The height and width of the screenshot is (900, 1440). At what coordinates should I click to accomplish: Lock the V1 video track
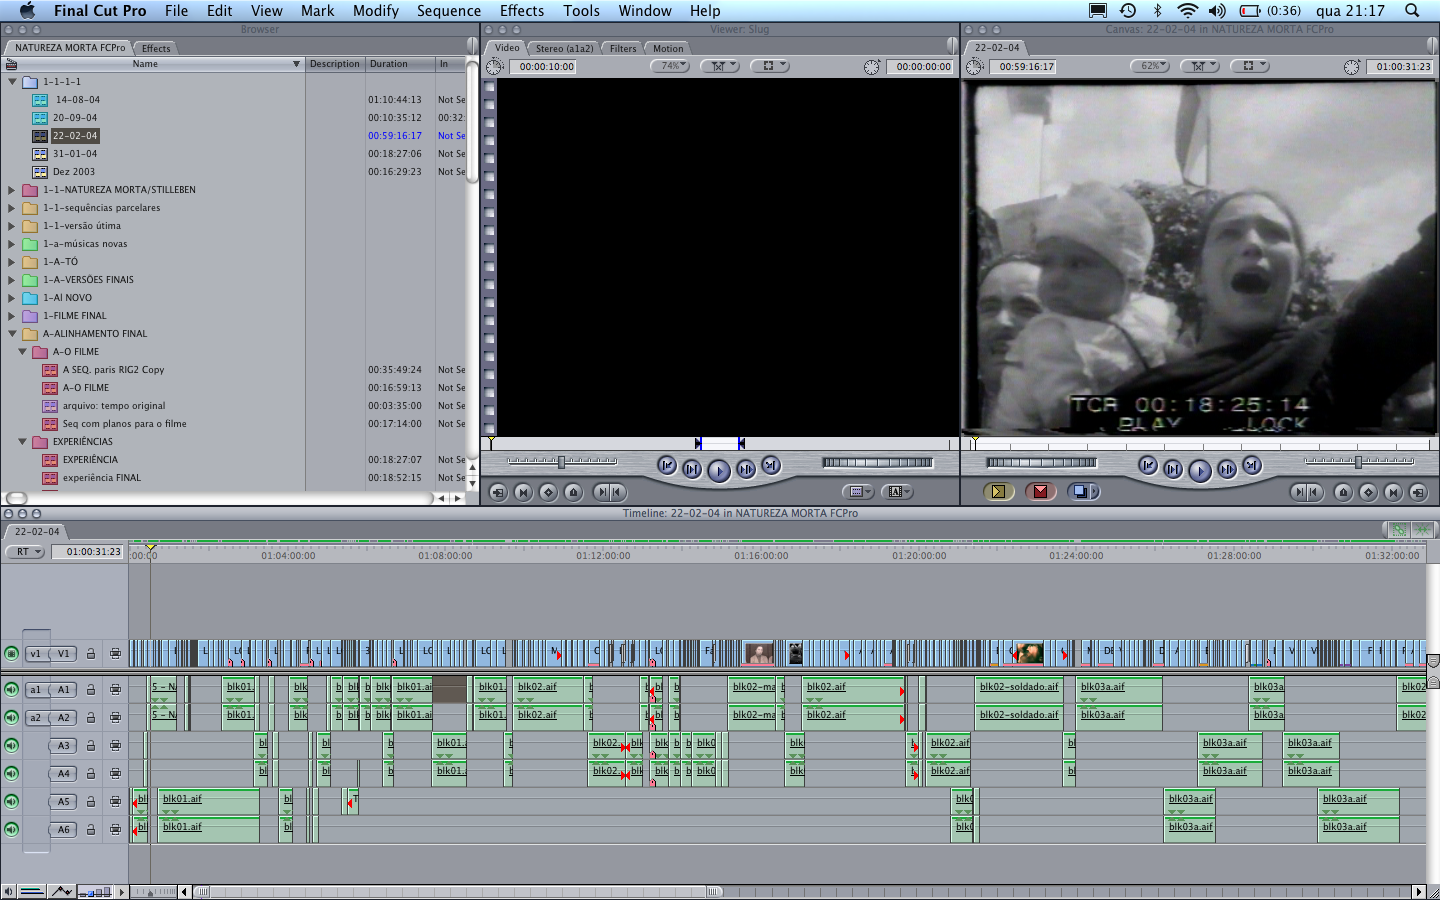(x=90, y=653)
